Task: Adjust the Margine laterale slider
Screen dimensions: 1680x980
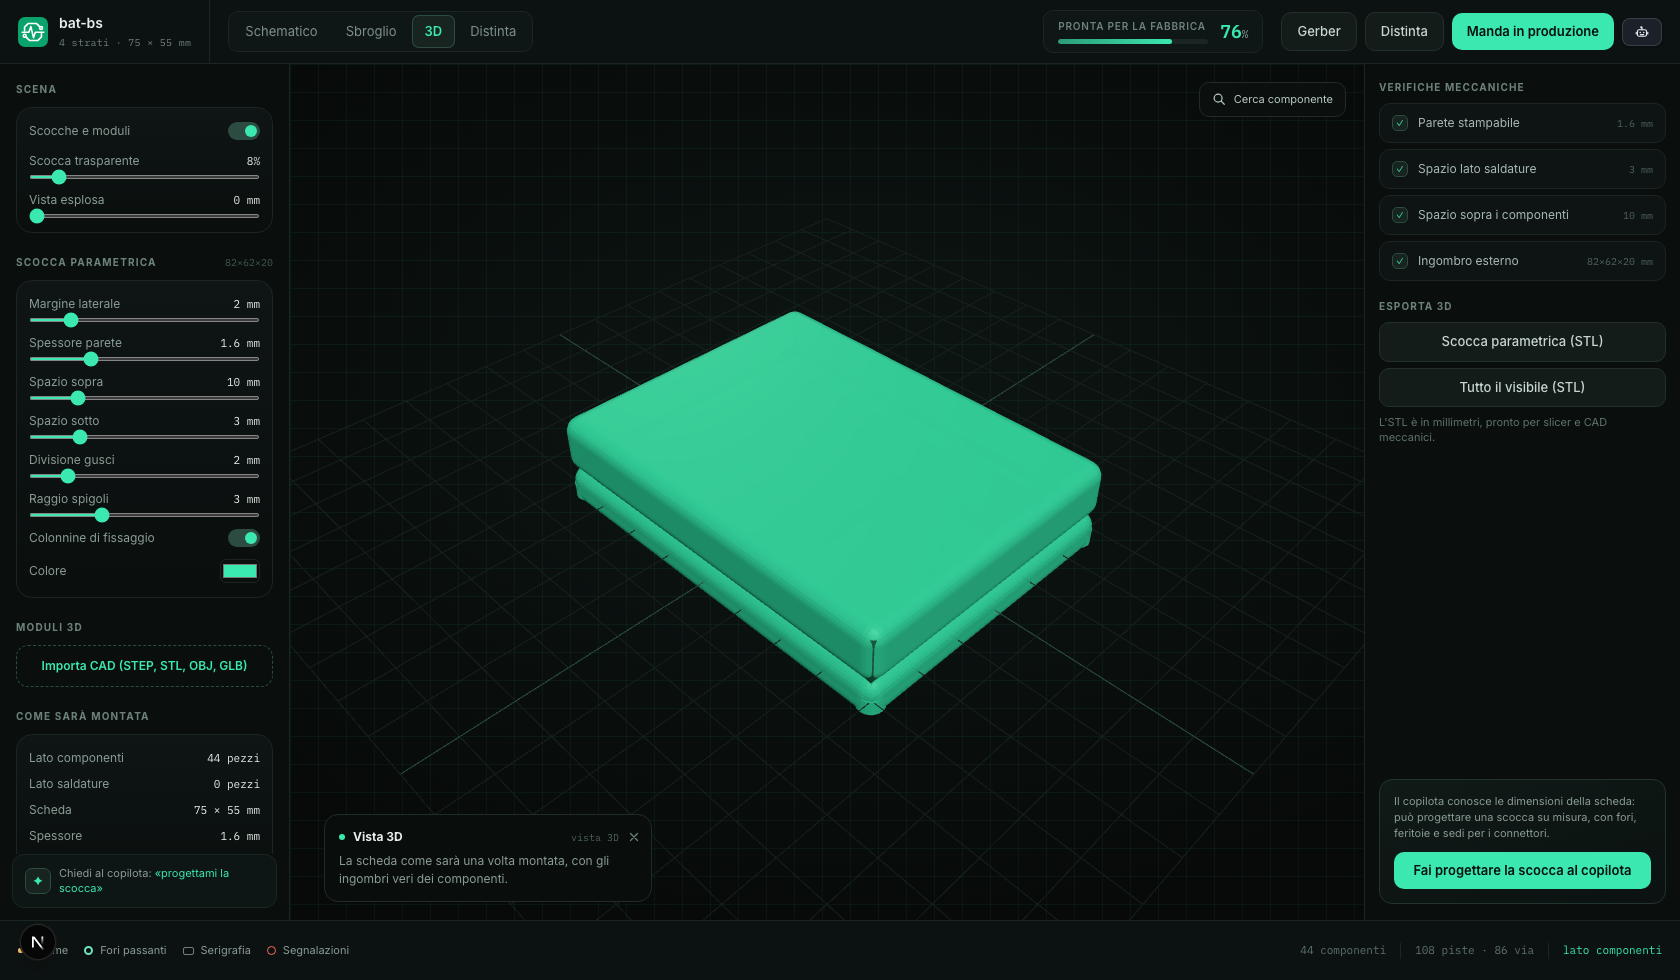Action: 144,320
